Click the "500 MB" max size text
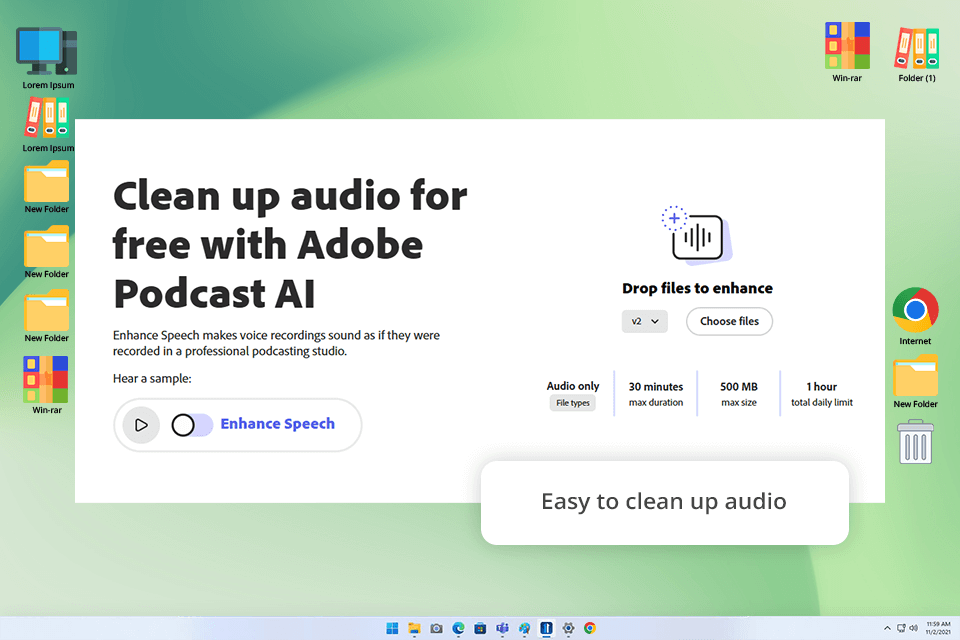The image size is (960, 640). 739,387
